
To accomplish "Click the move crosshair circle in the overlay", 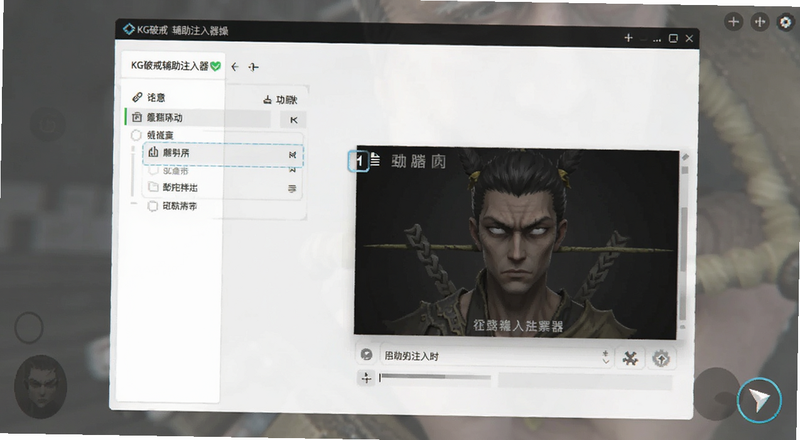I will (760, 21).
